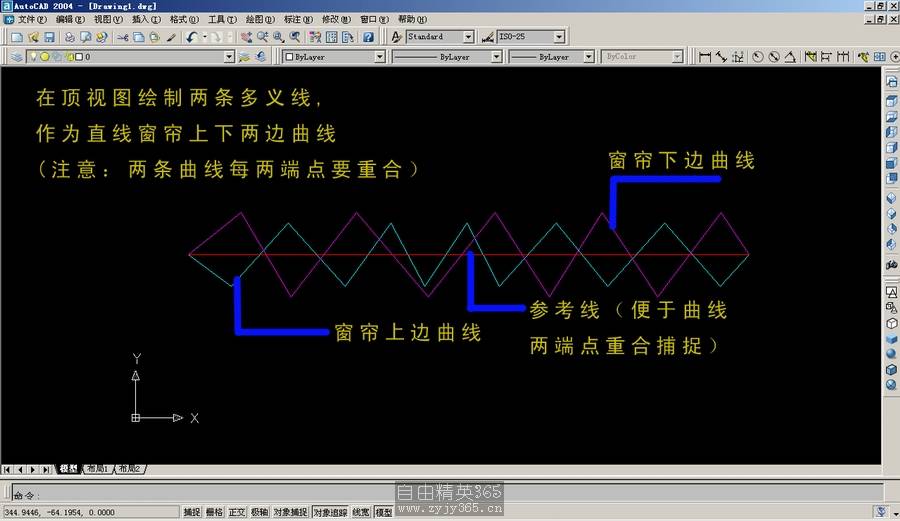Viewport: 900px width, 521px height.
Task: Click the Plot printer icon
Action: tap(69, 37)
